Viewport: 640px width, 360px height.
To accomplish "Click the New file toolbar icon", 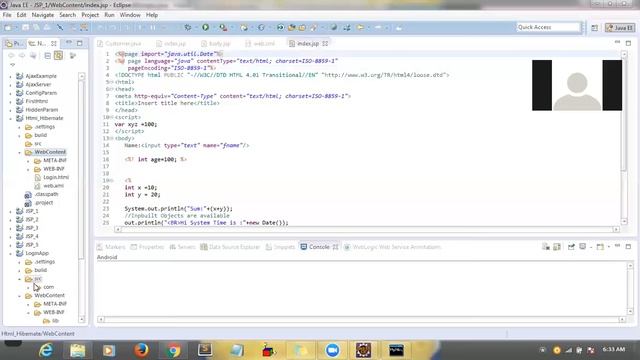I will pyautogui.click(x=8, y=28).
